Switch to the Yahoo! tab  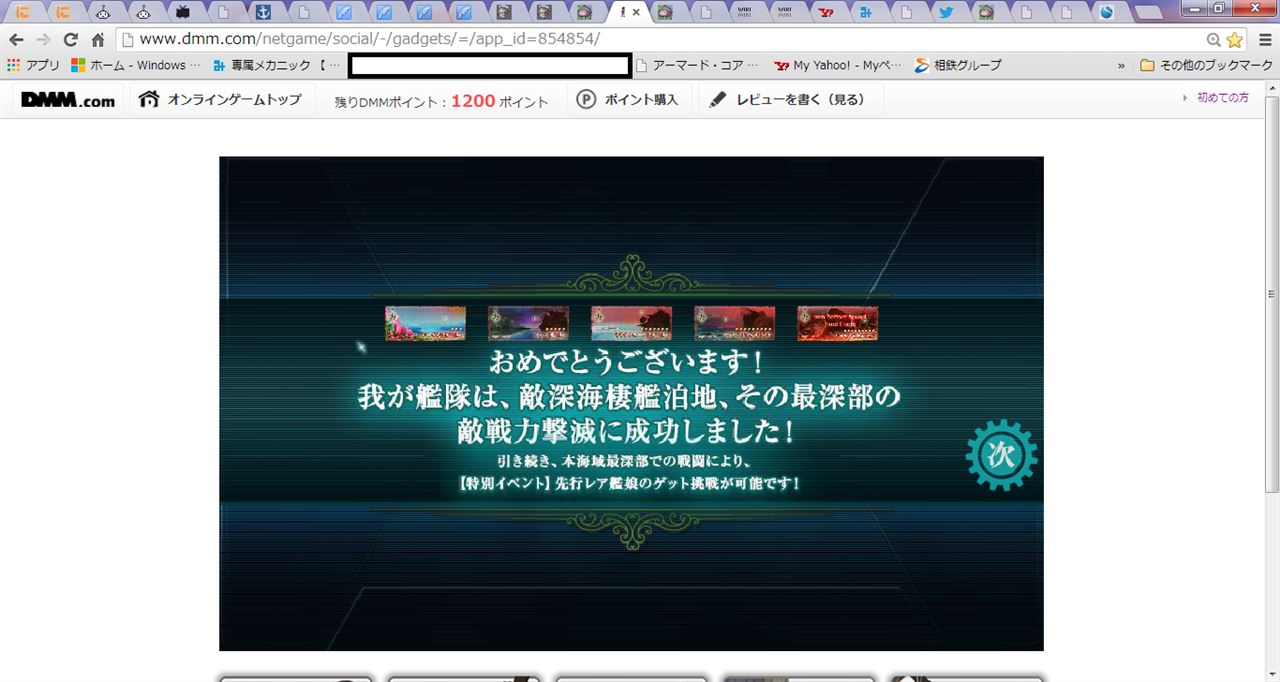click(825, 13)
